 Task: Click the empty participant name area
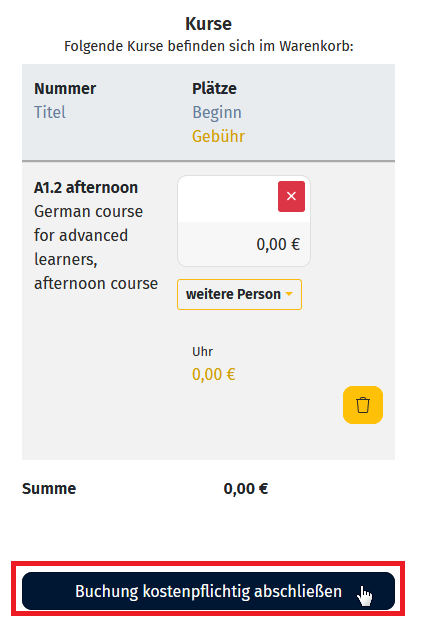pos(228,199)
